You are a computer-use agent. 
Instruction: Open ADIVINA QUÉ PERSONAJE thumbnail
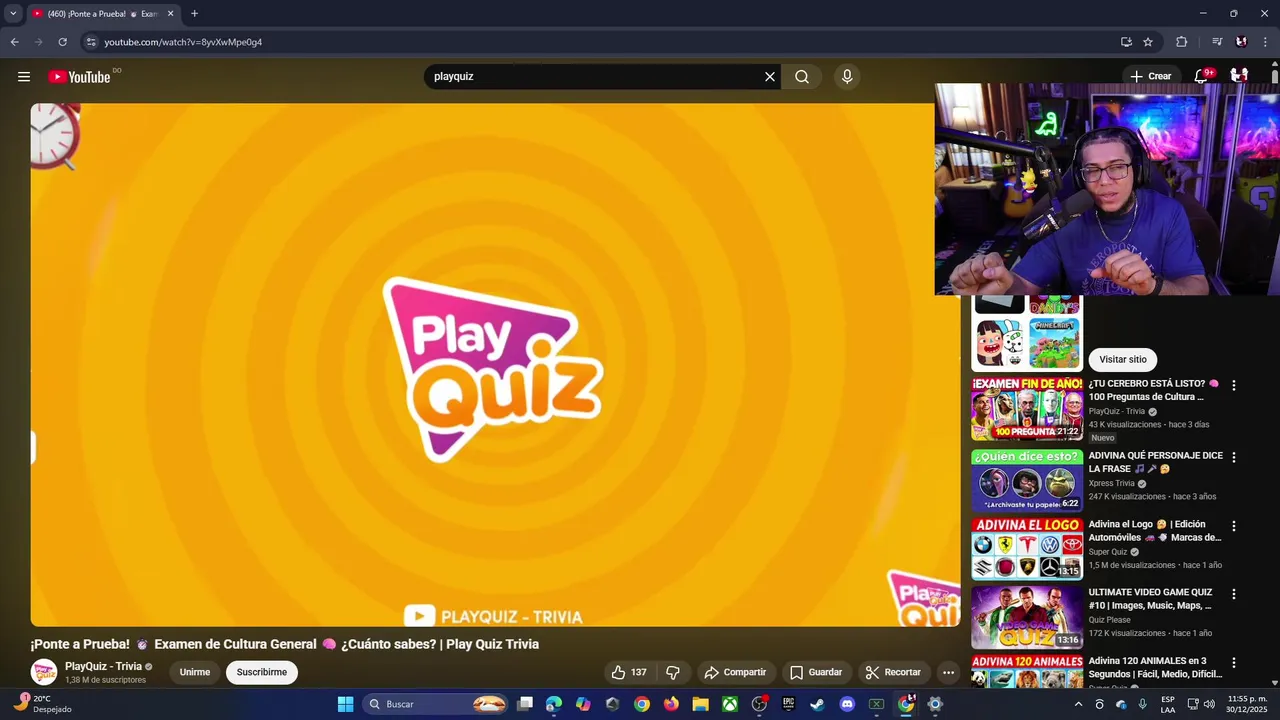tap(1027, 481)
